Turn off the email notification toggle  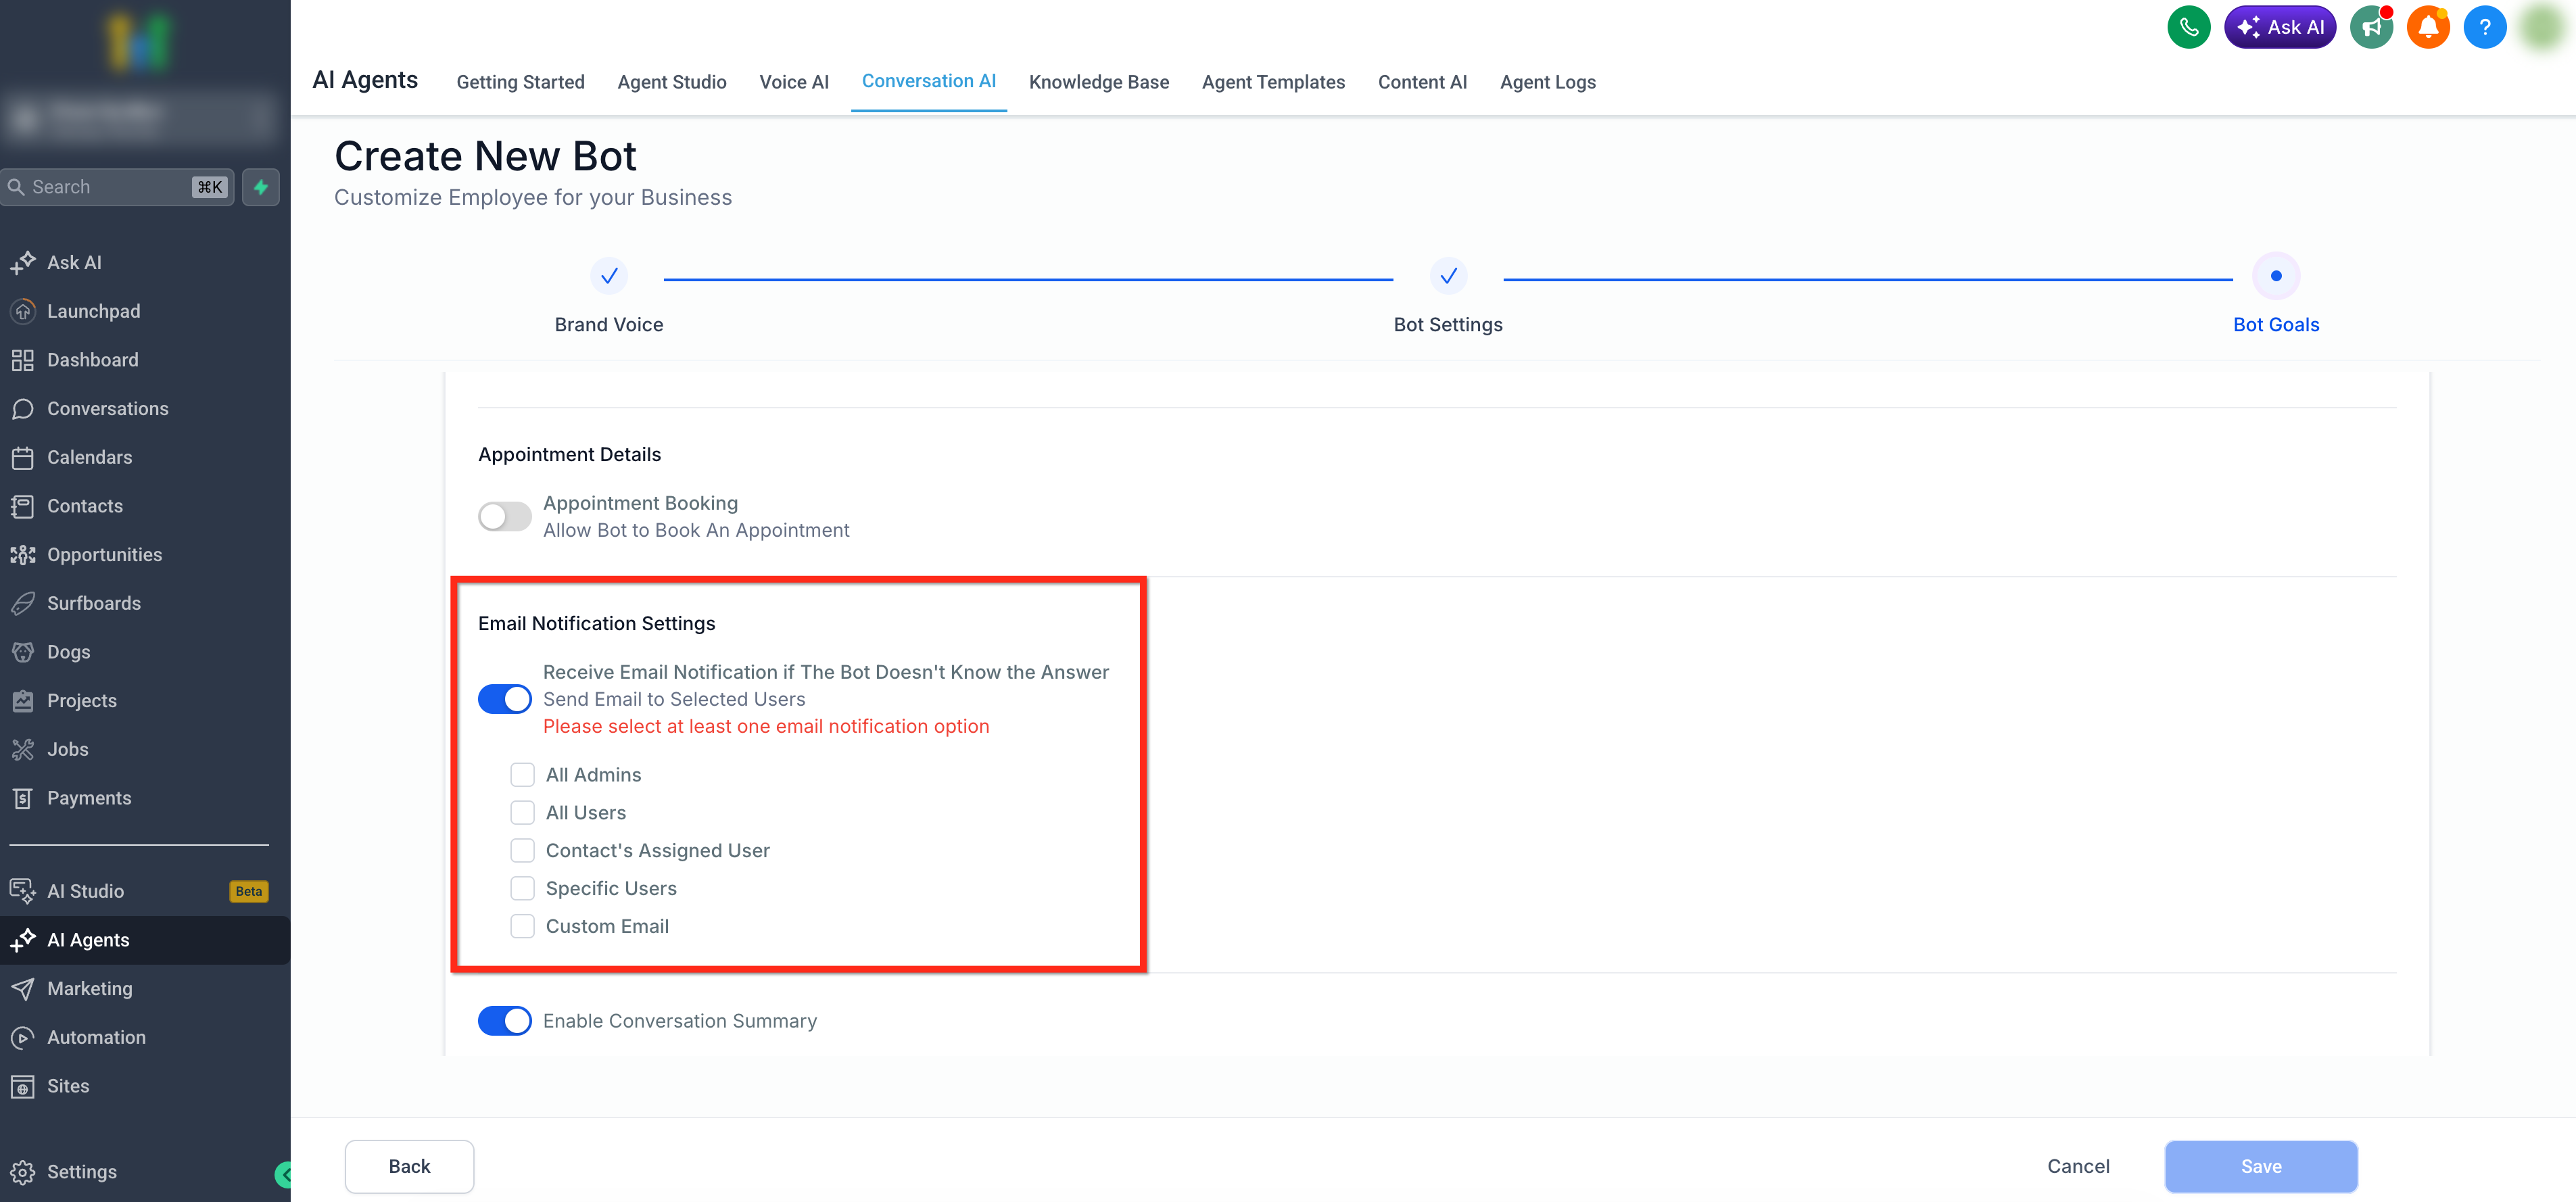pos(505,699)
